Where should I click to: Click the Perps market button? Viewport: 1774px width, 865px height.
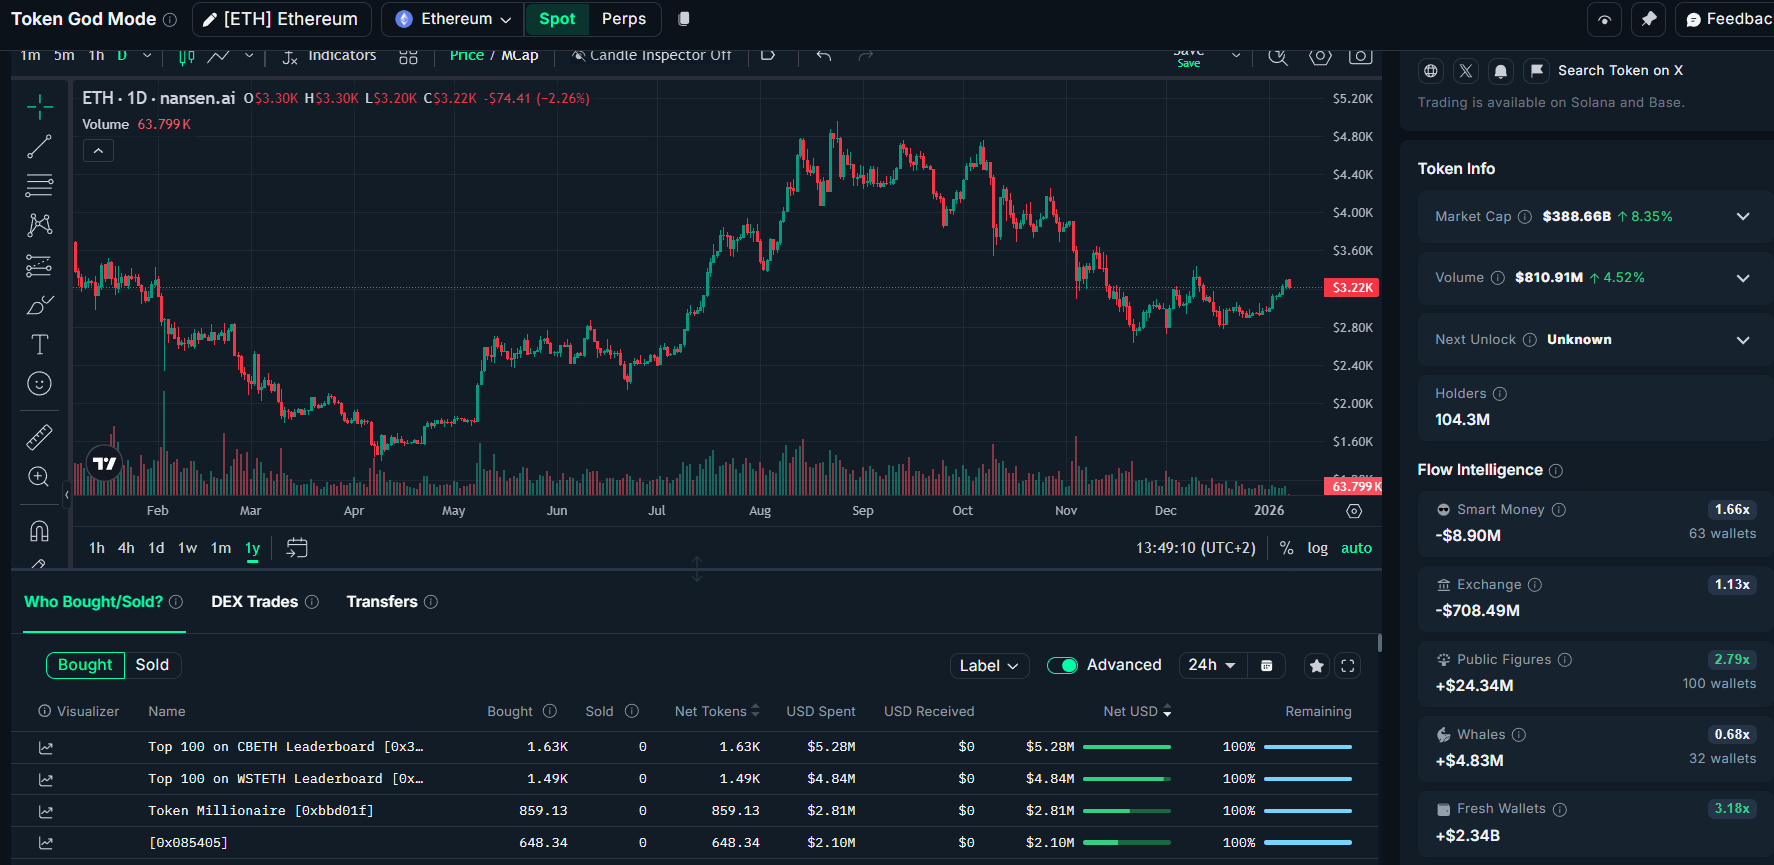624,19
